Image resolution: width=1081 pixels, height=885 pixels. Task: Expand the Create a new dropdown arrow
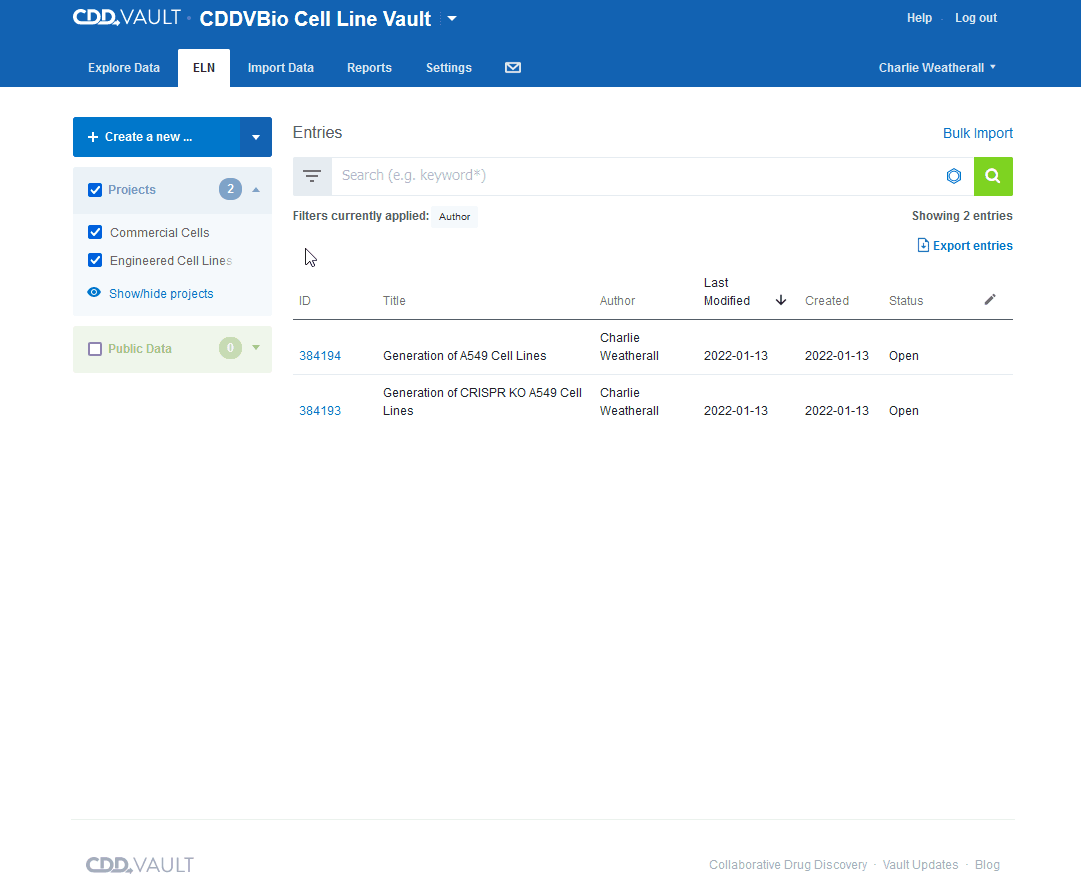point(256,137)
